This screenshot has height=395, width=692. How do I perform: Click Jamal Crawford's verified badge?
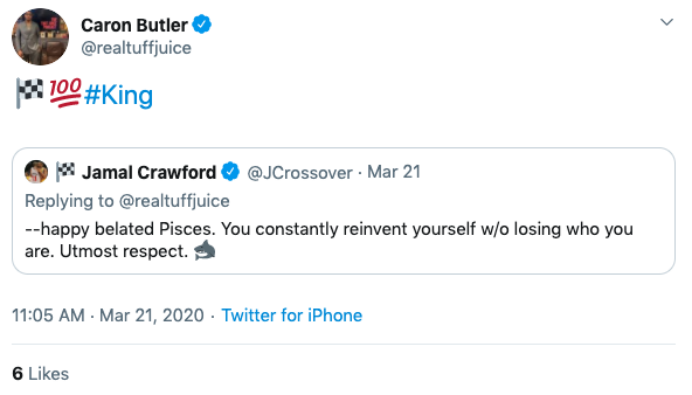[230, 172]
